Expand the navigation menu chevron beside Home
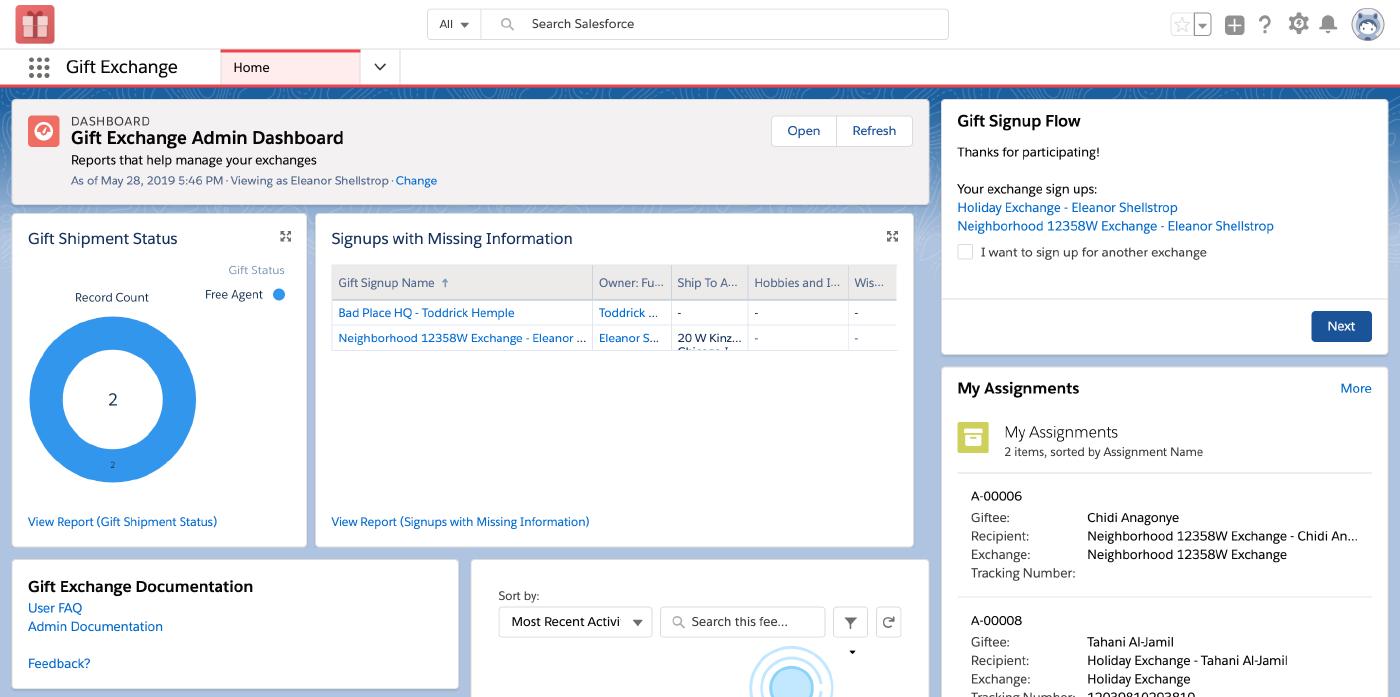 pos(380,67)
